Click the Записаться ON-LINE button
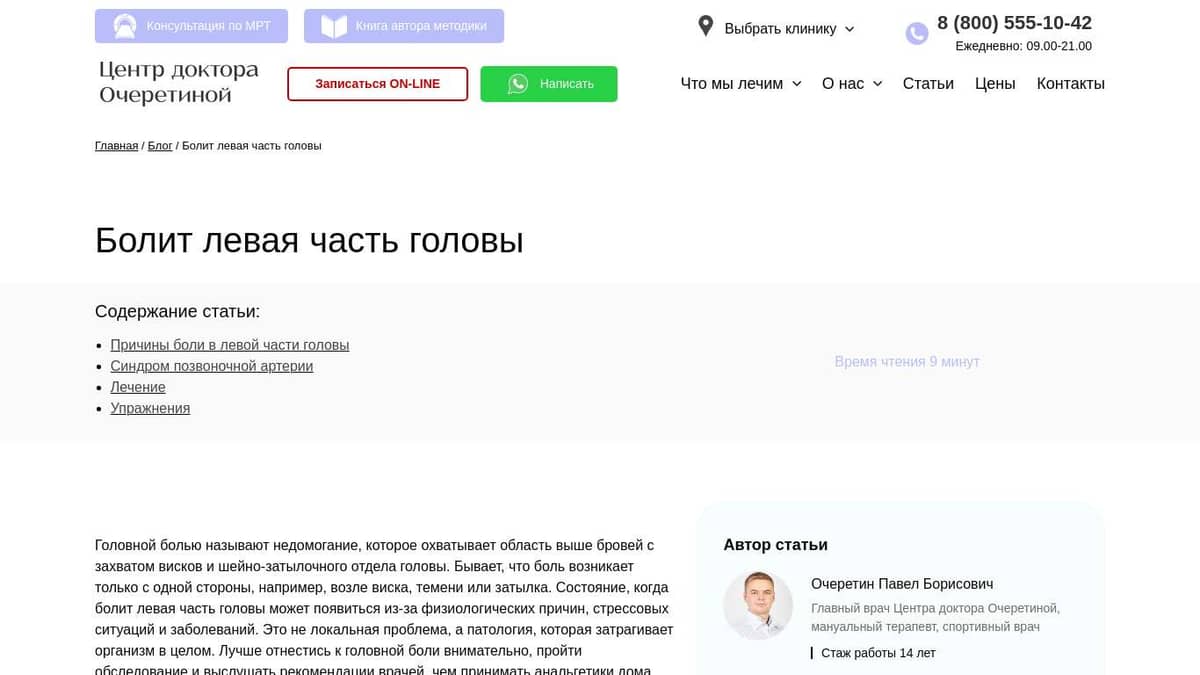This screenshot has width=1200, height=675. tap(377, 84)
